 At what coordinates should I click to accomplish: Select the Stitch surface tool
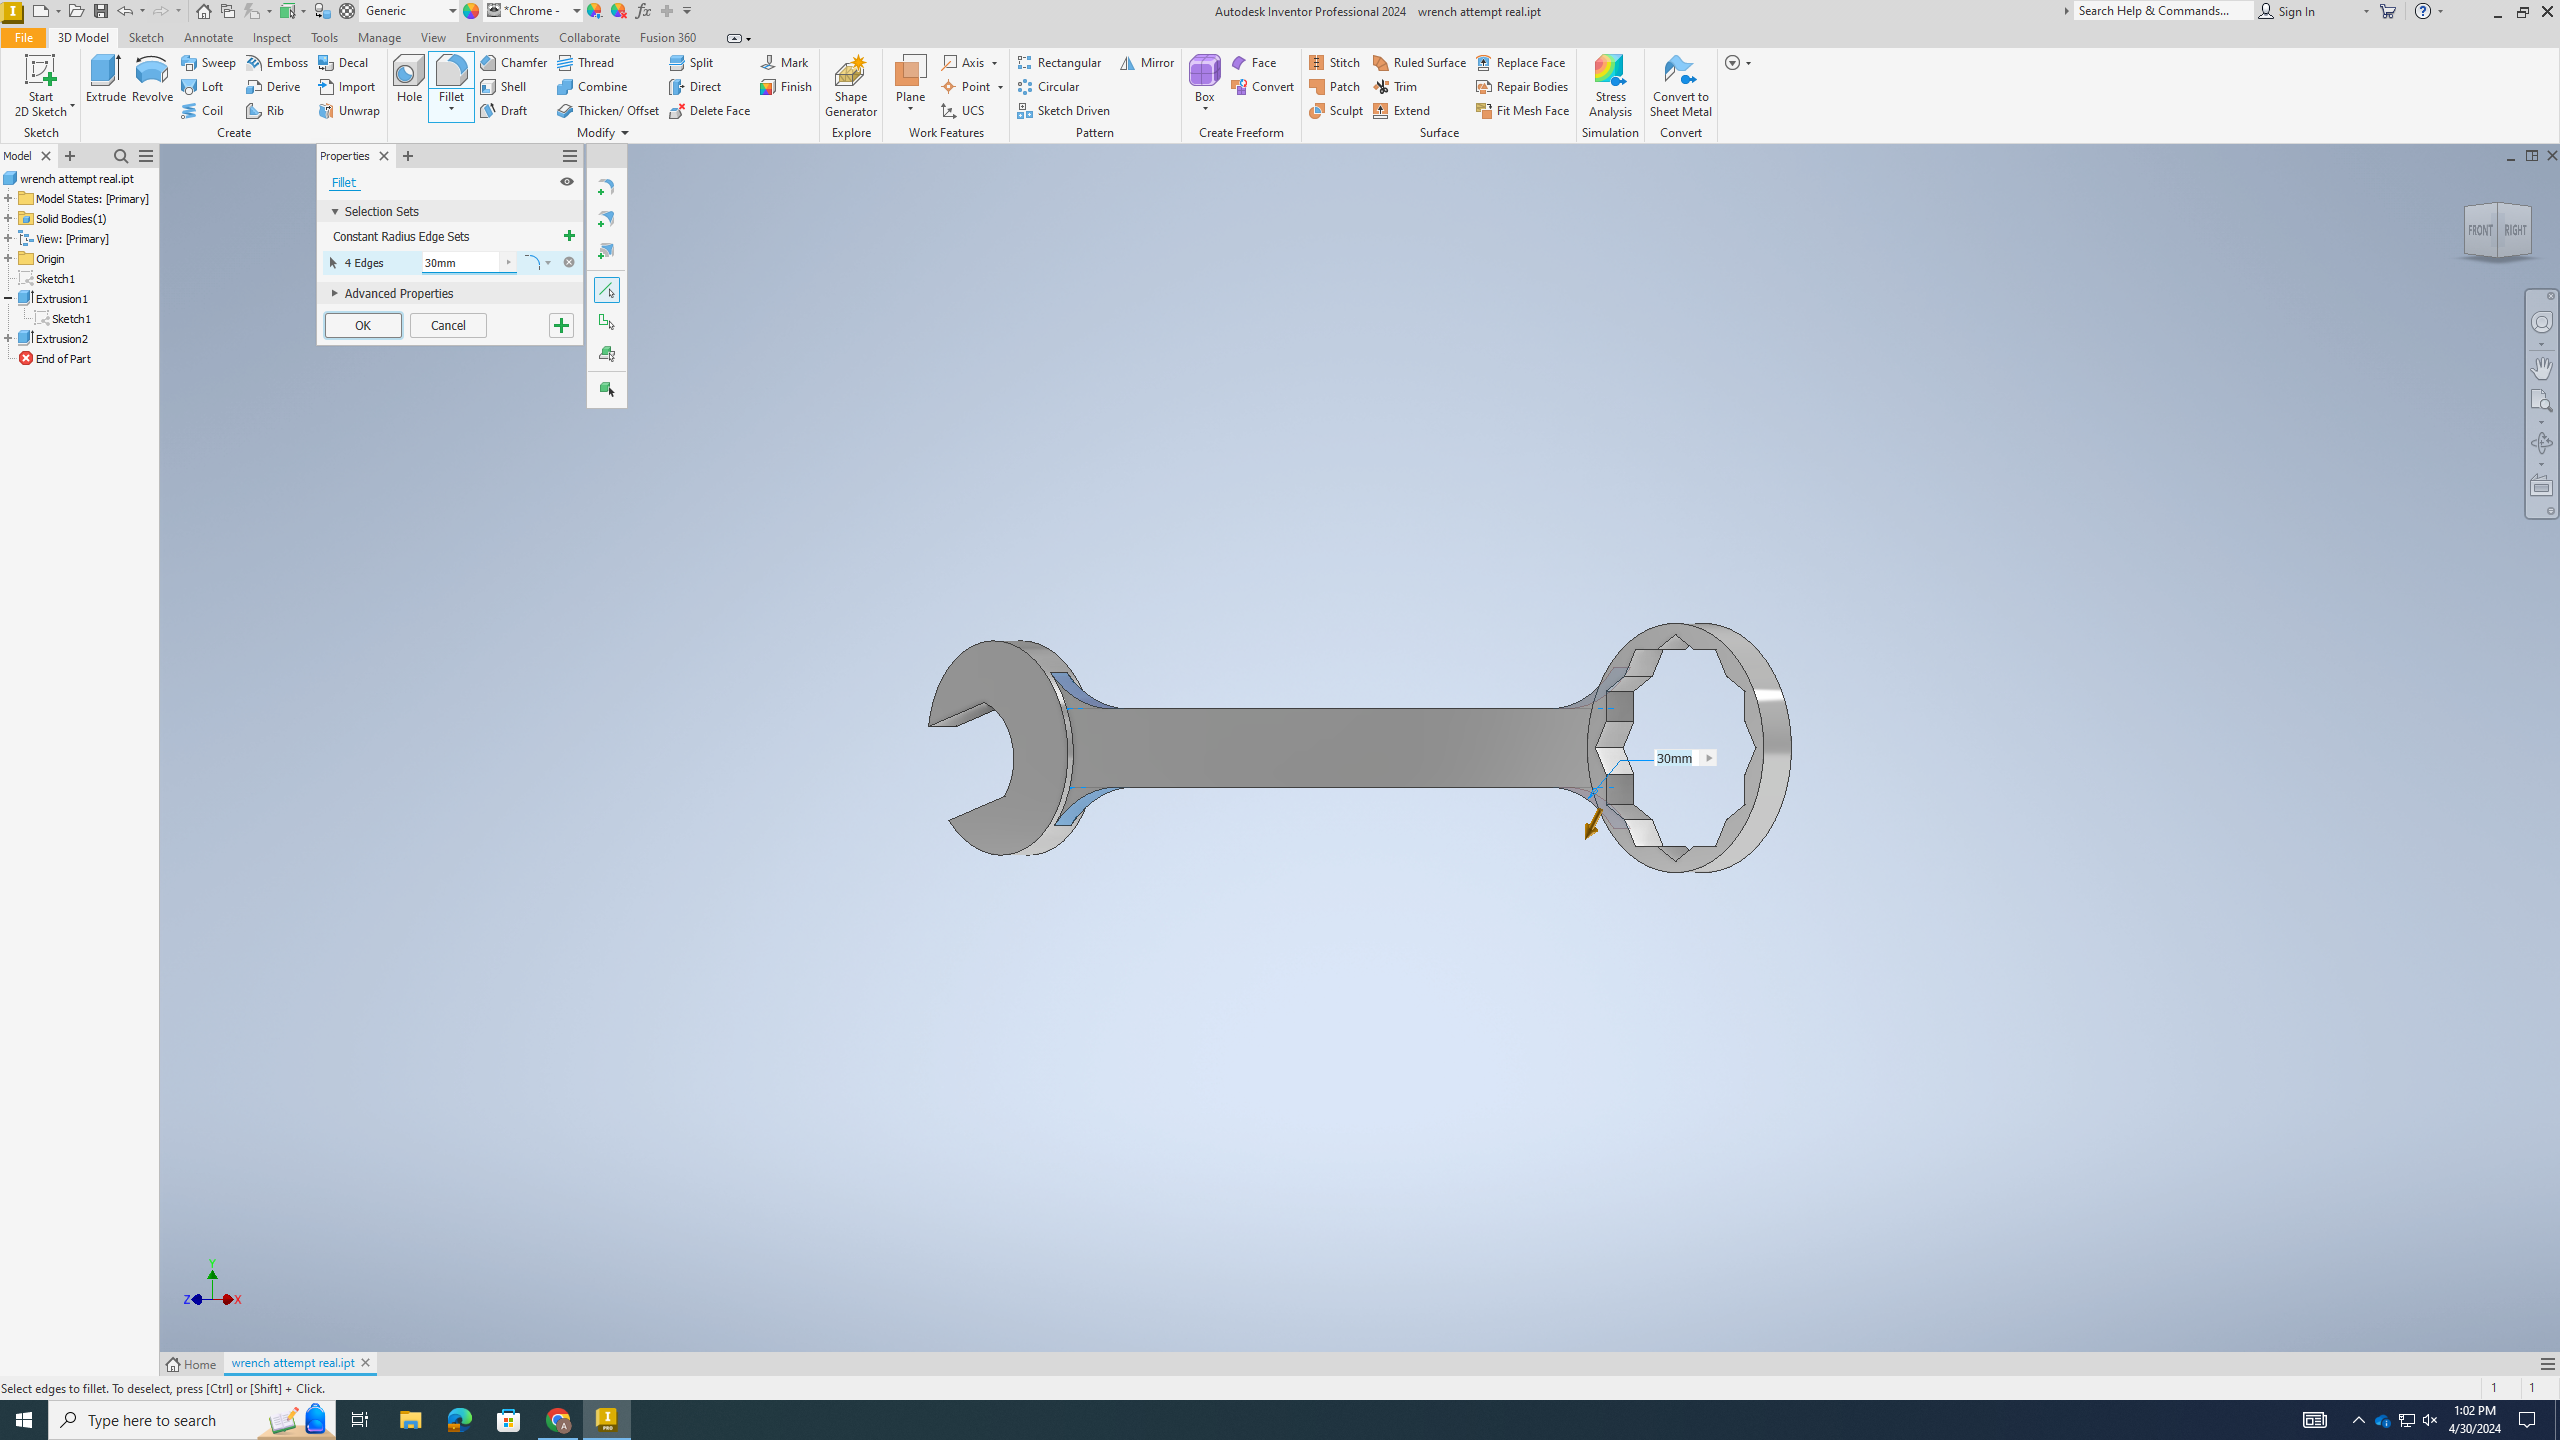pos(1334,62)
